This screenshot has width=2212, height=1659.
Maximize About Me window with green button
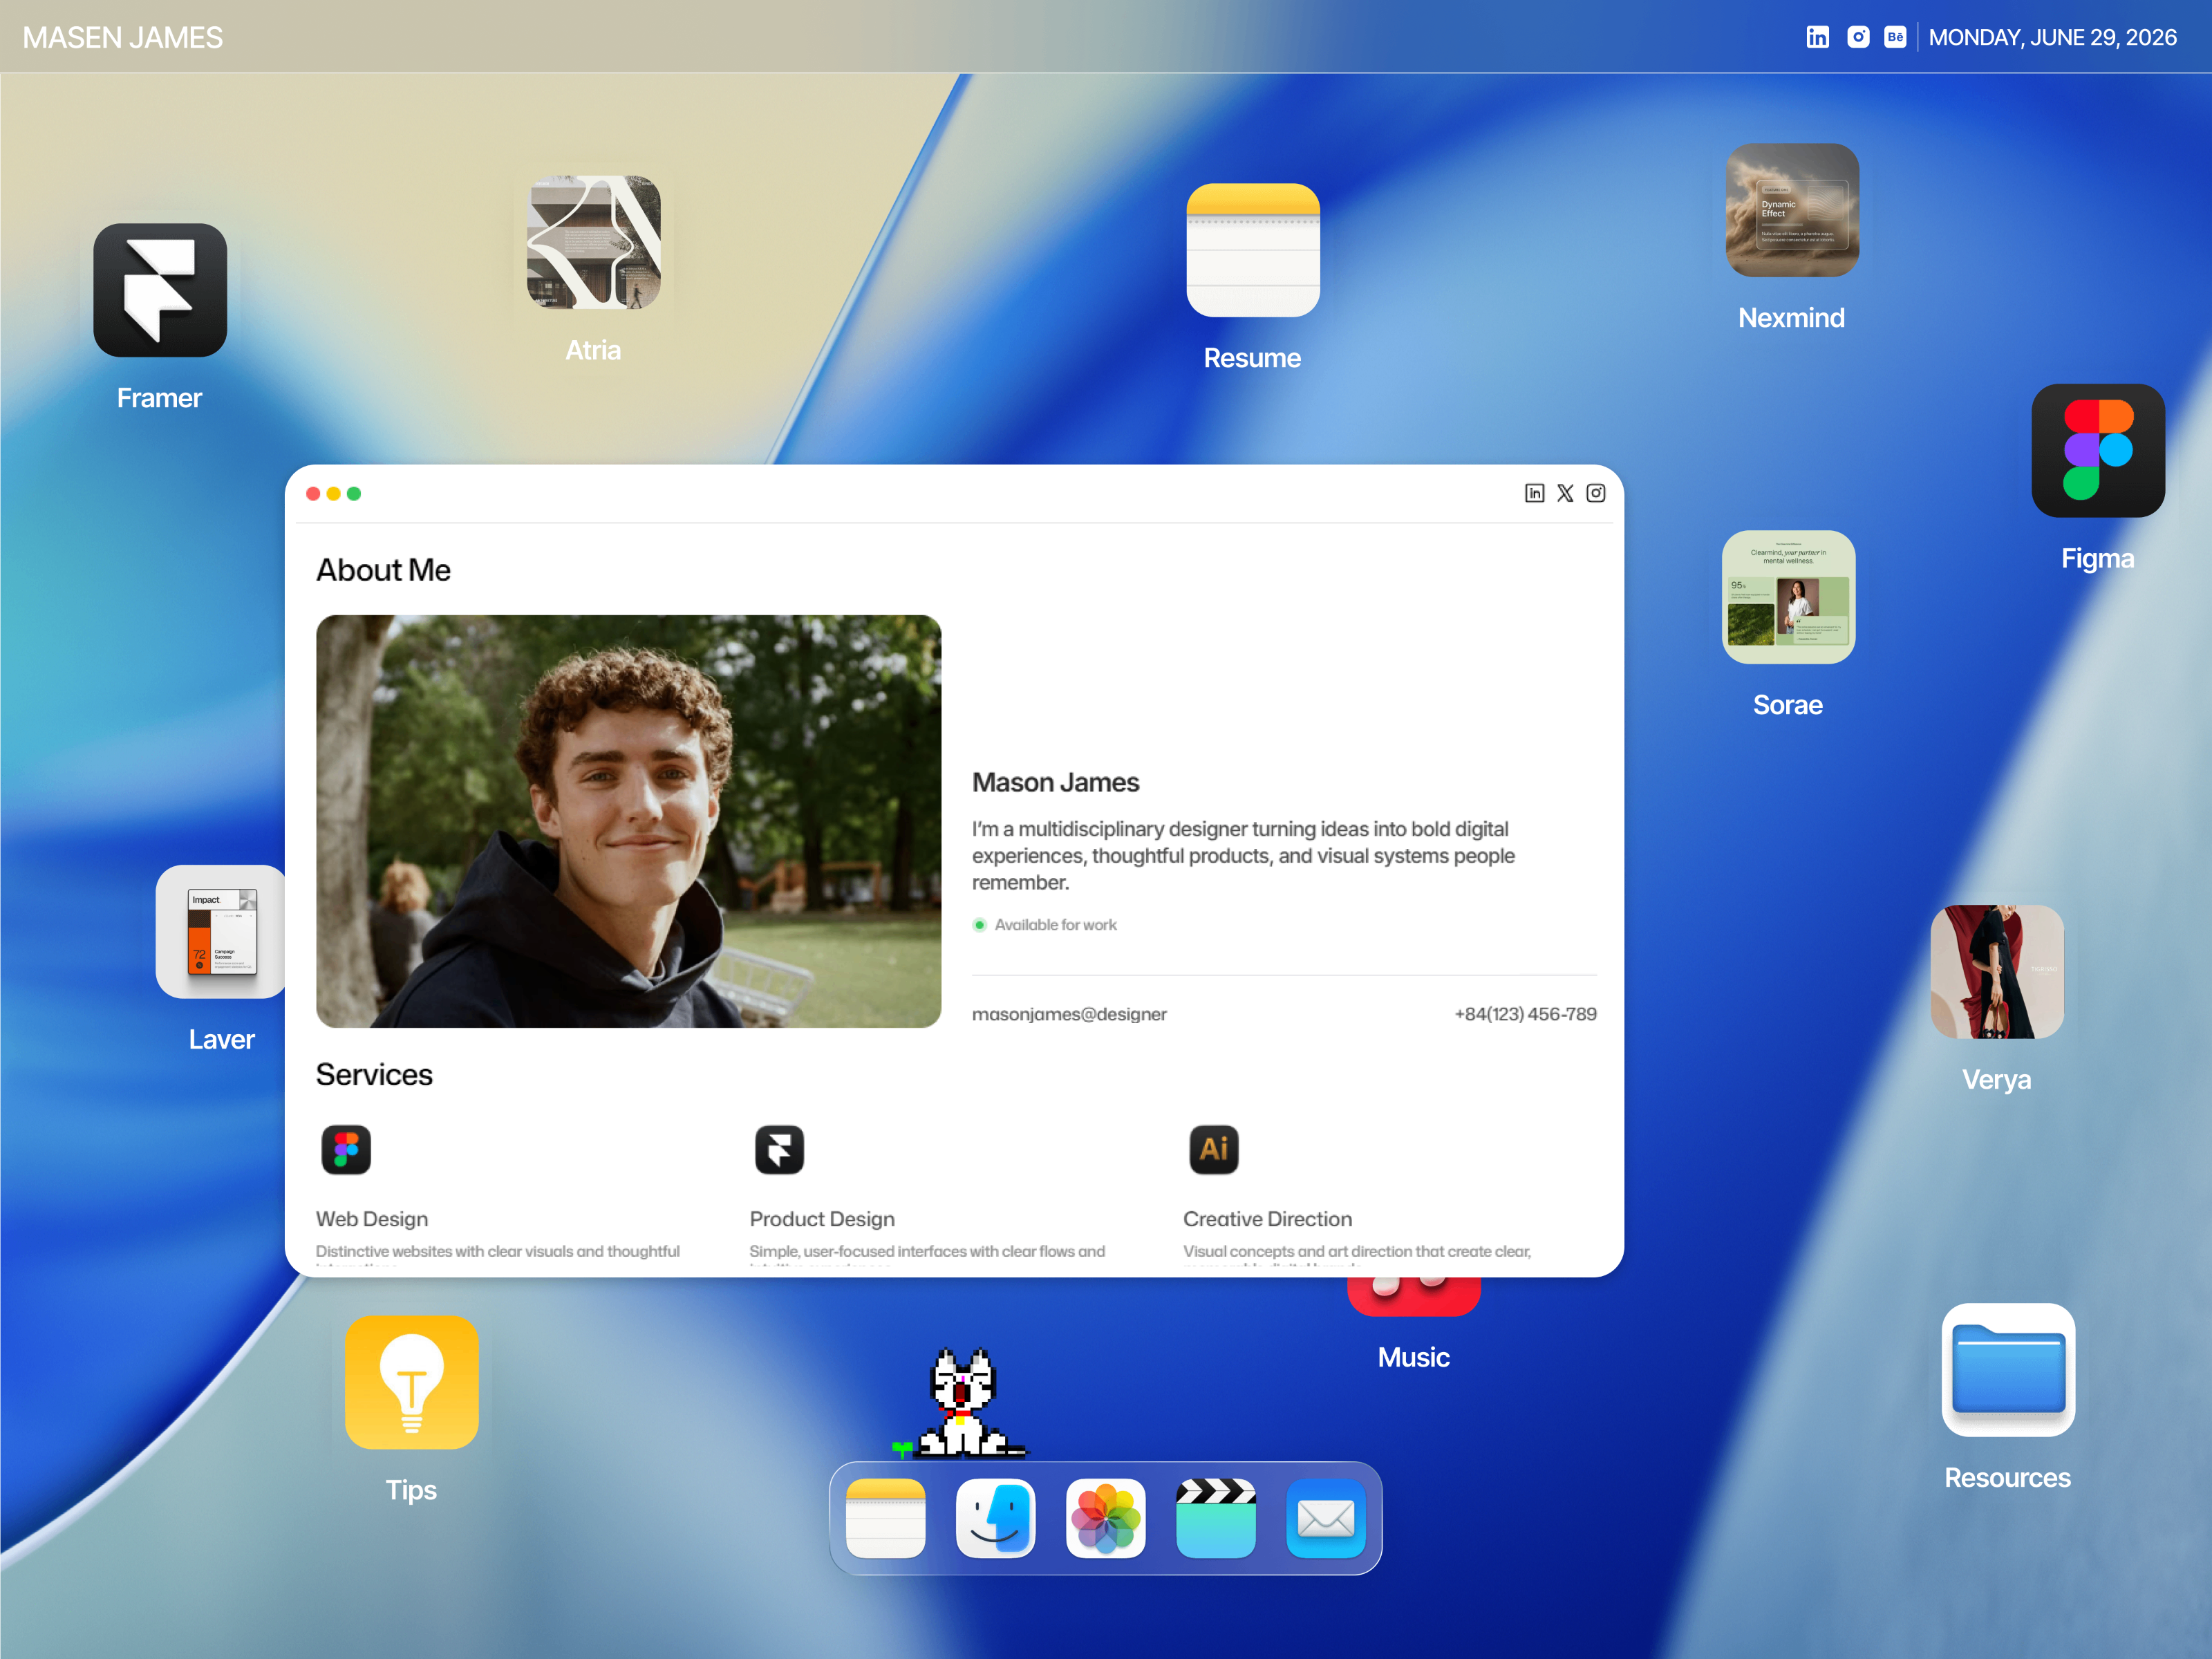coord(354,494)
